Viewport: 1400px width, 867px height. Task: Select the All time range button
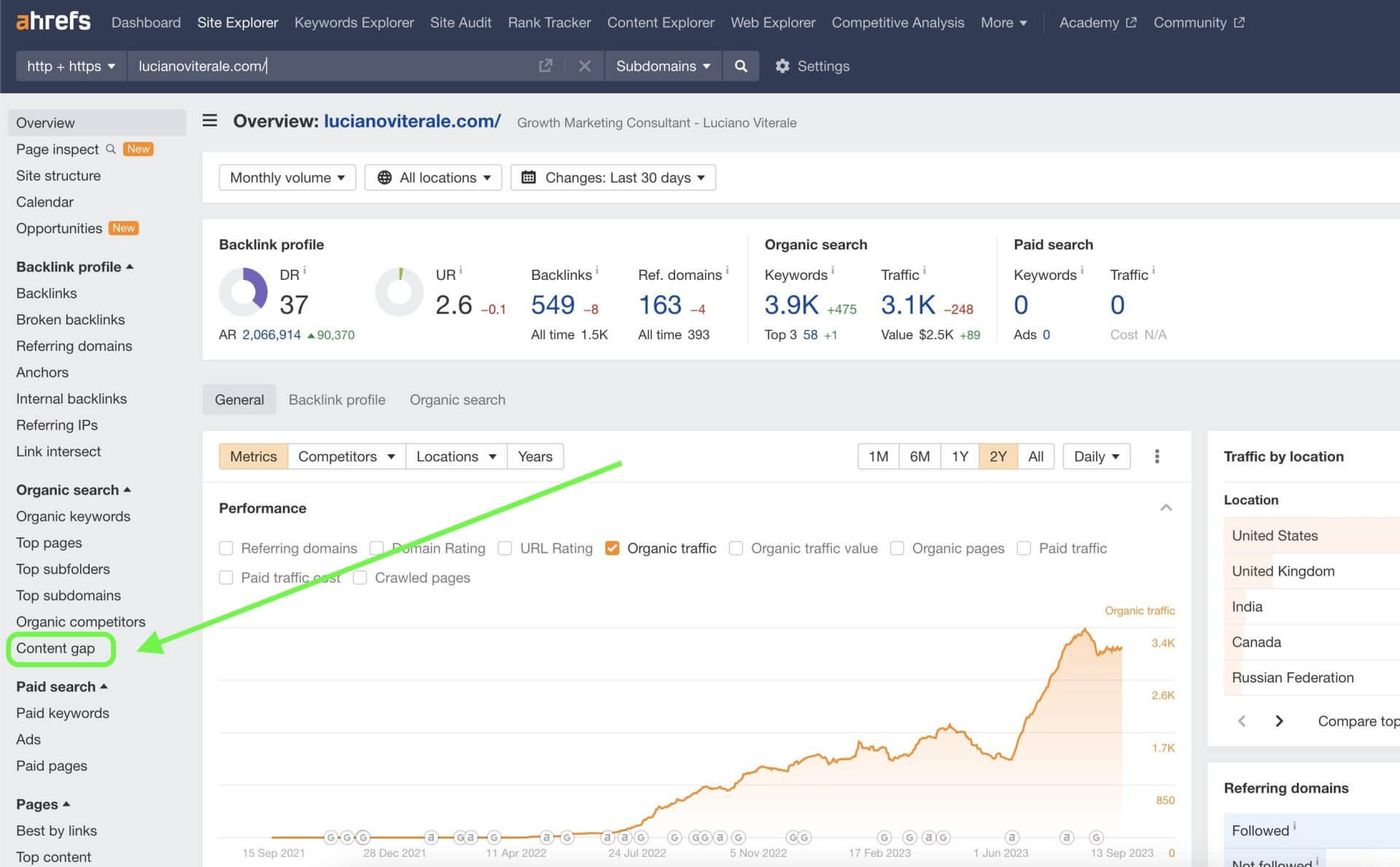[x=1036, y=456]
